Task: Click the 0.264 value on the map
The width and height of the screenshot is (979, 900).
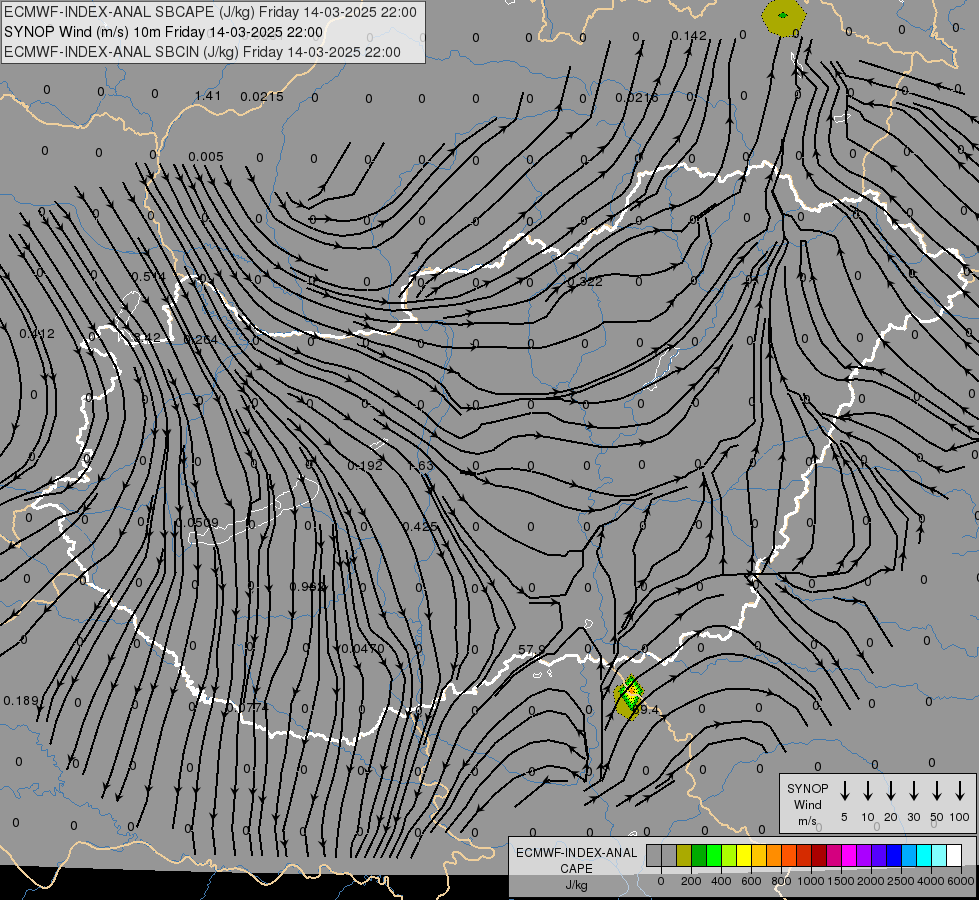Action: [x=200, y=339]
